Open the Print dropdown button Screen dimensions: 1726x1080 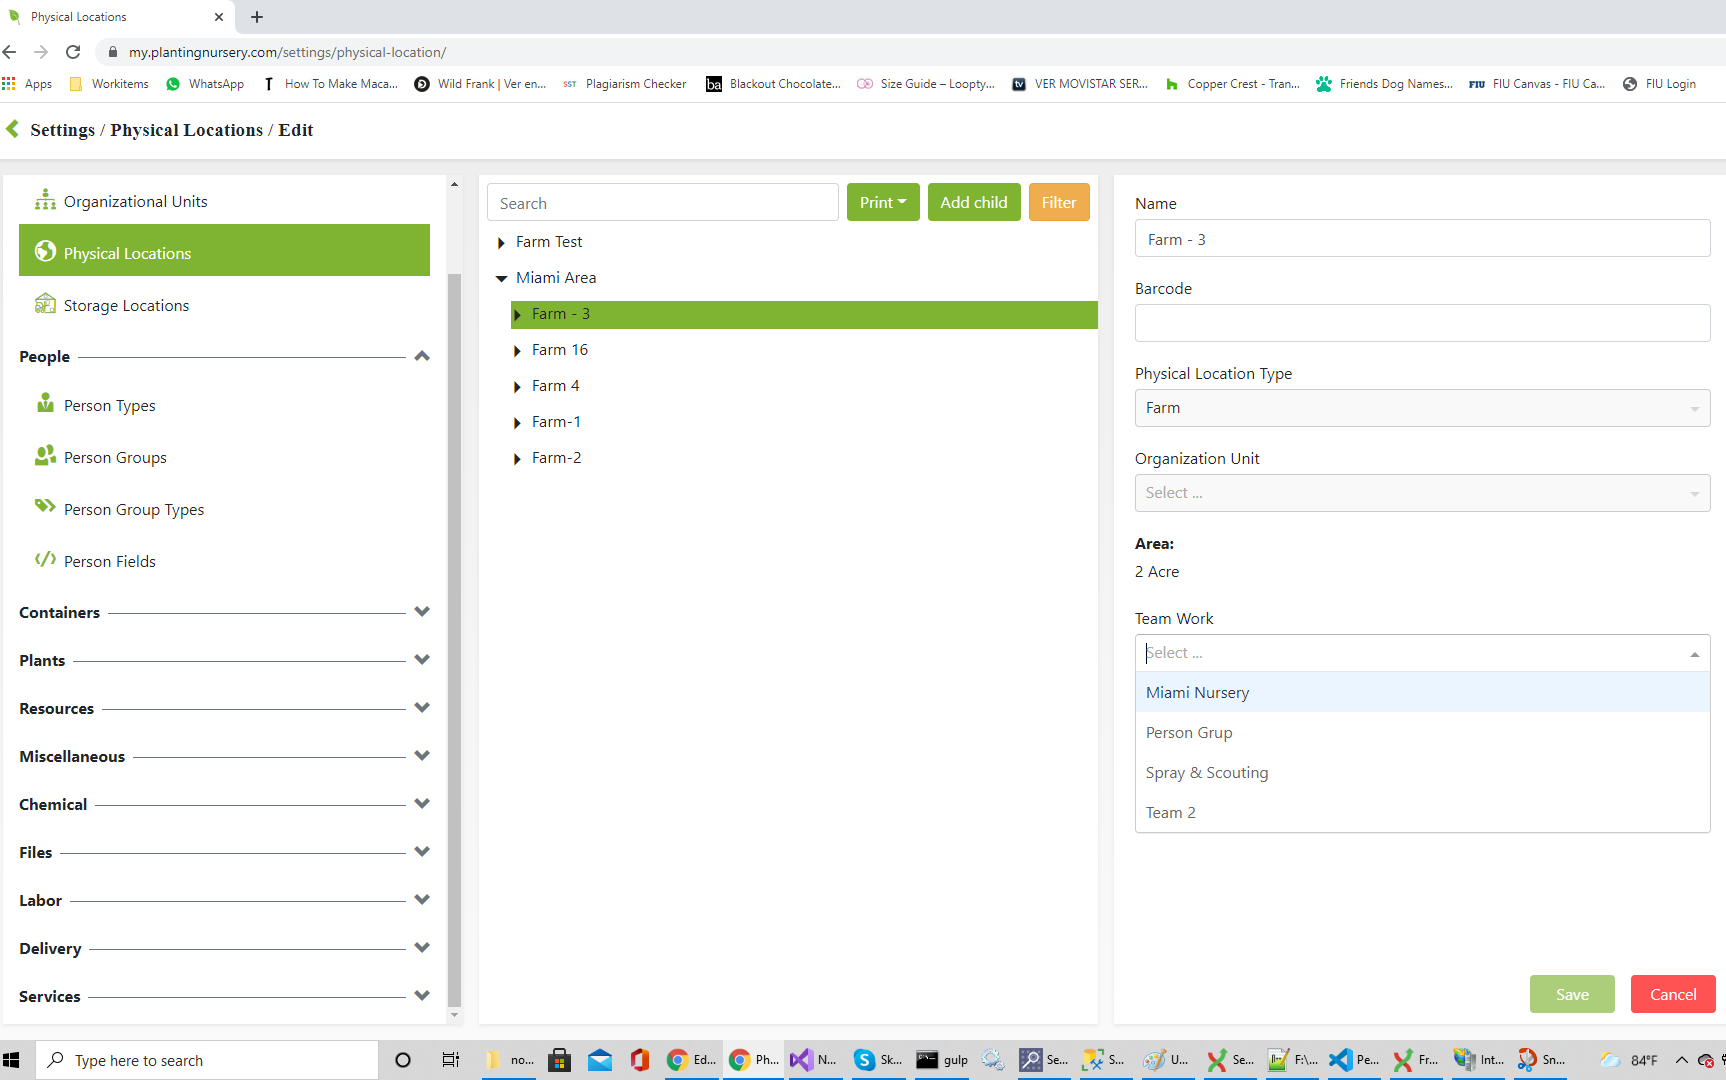pos(882,203)
